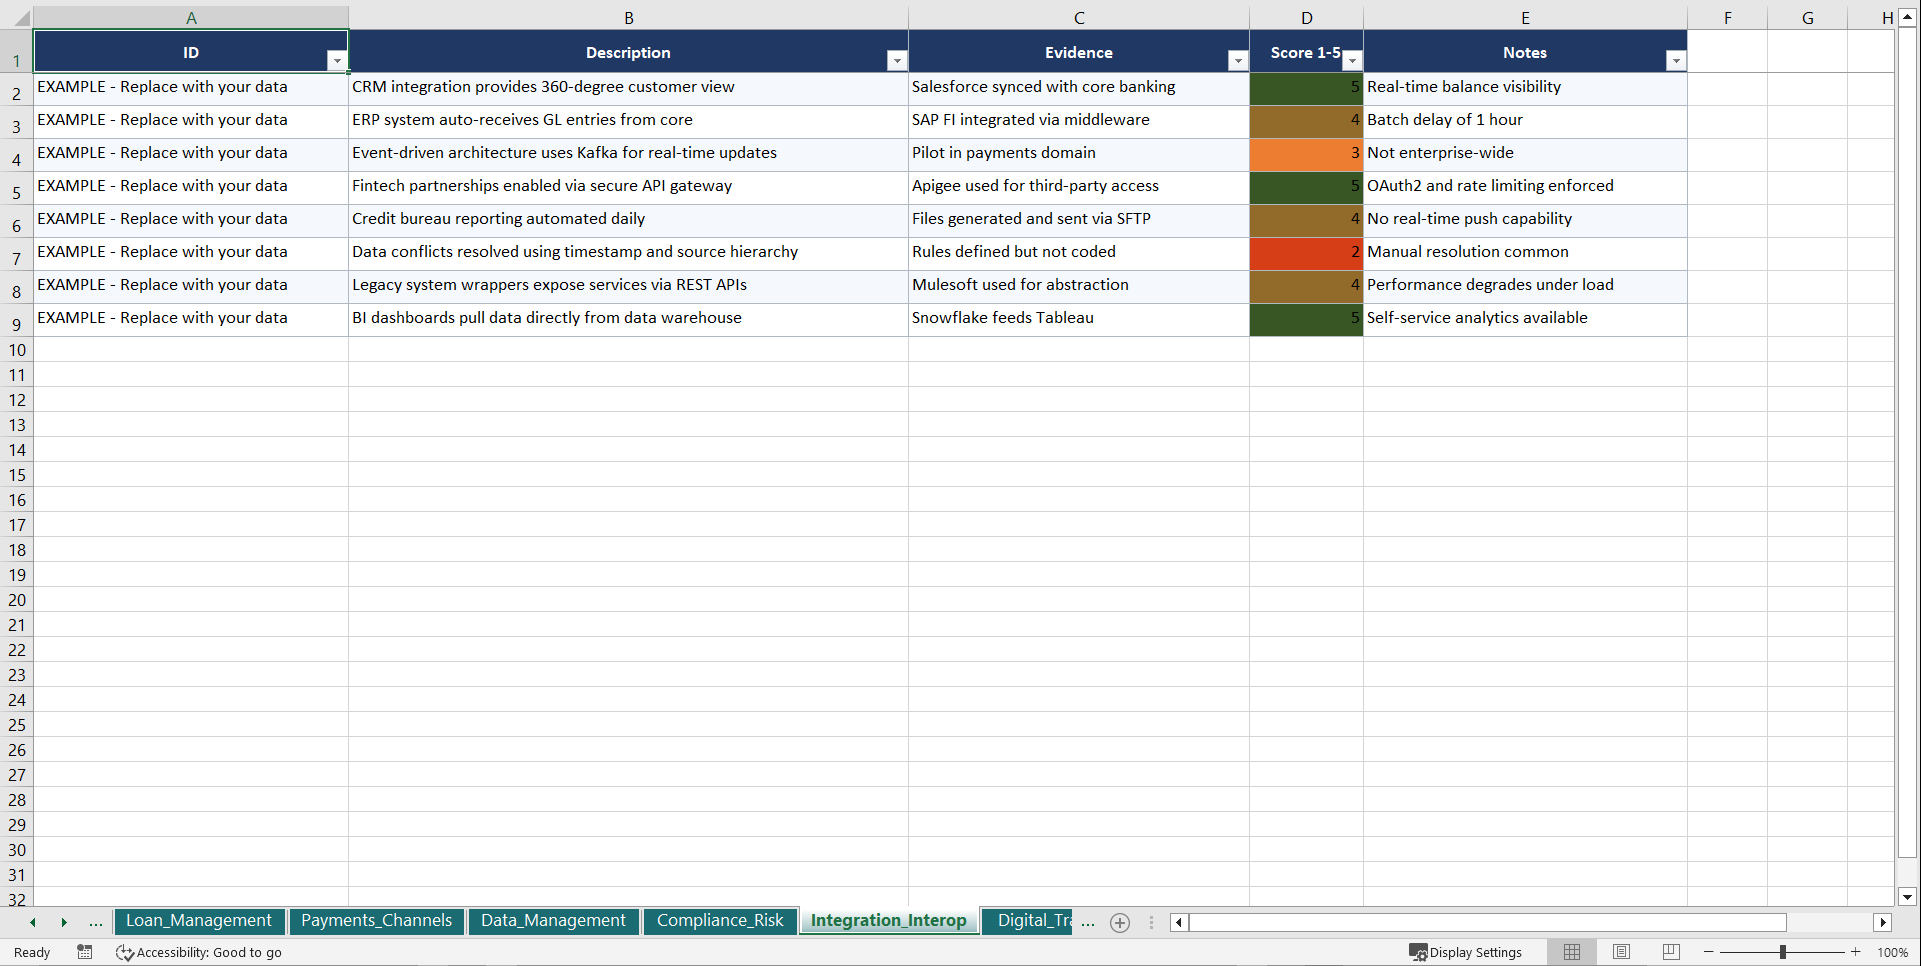The height and width of the screenshot is (966, 1921).
Task: Open the Notes column filter dropdown
Action: point(1676,61)
